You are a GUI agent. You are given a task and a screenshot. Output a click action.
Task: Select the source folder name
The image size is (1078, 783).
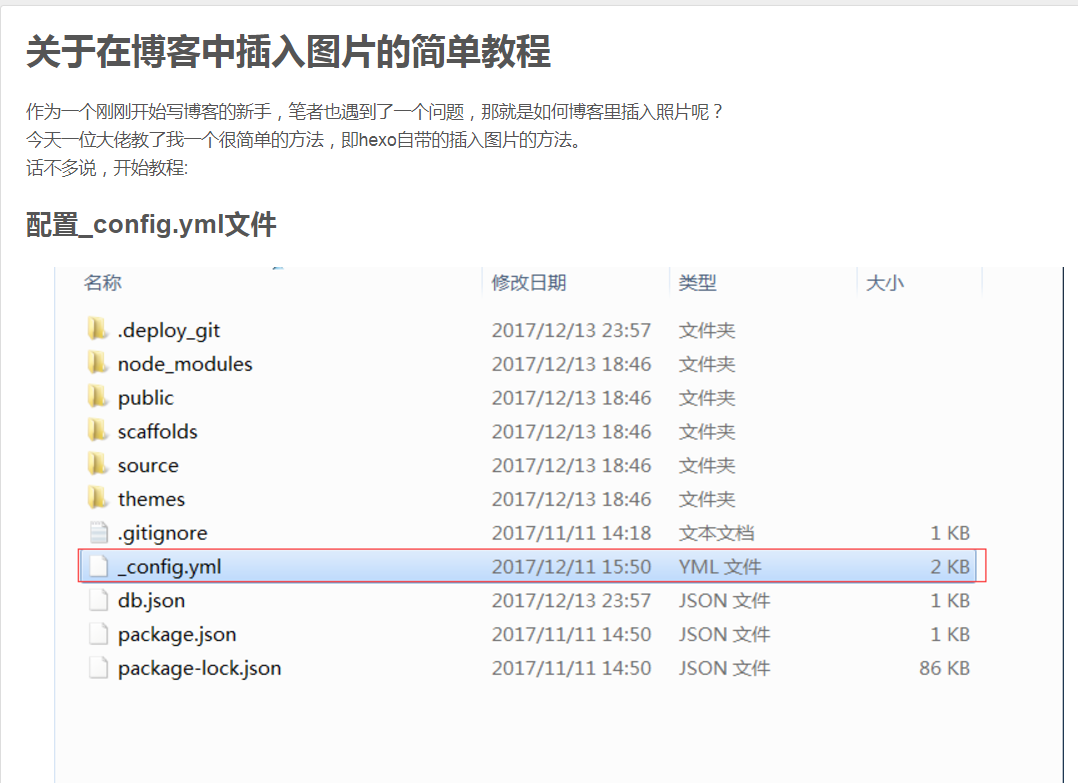pyautogui.click(x=148, y=465)
